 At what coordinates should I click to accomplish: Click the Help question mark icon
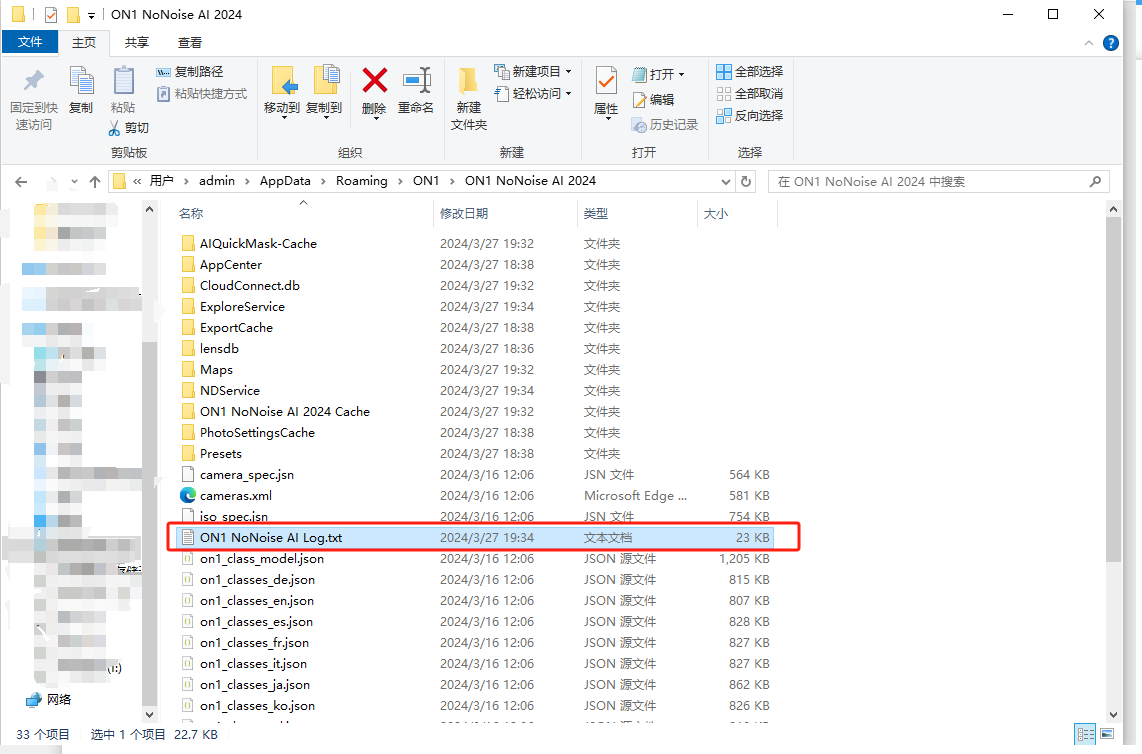[1111, 43]
